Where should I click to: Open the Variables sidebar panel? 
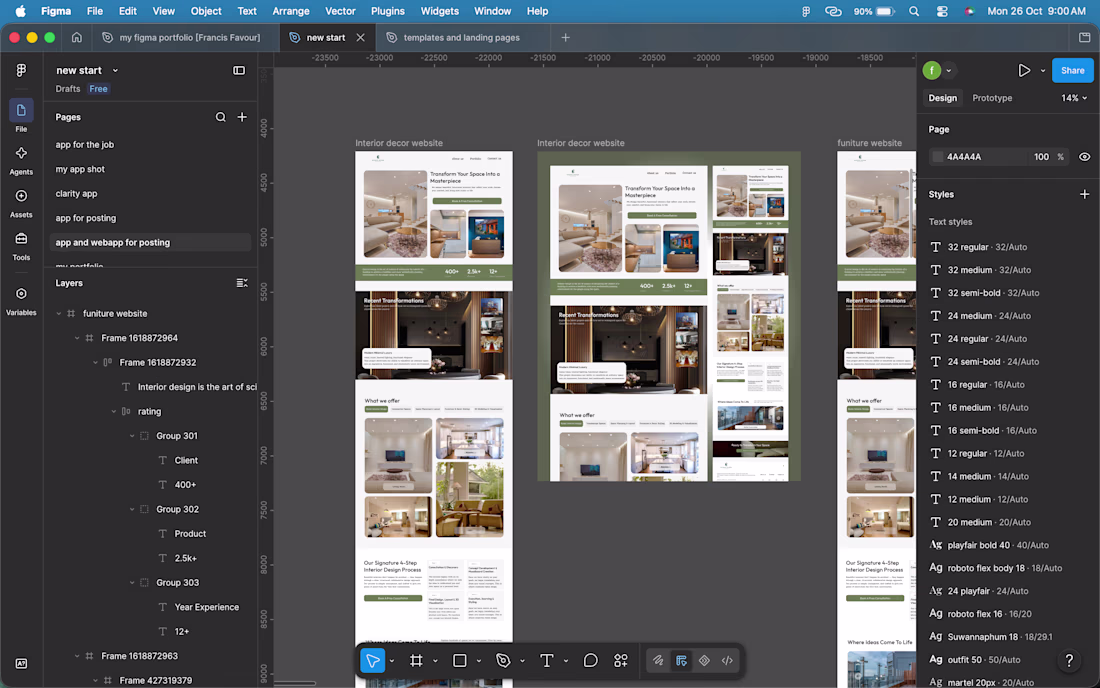pos(21,302)
